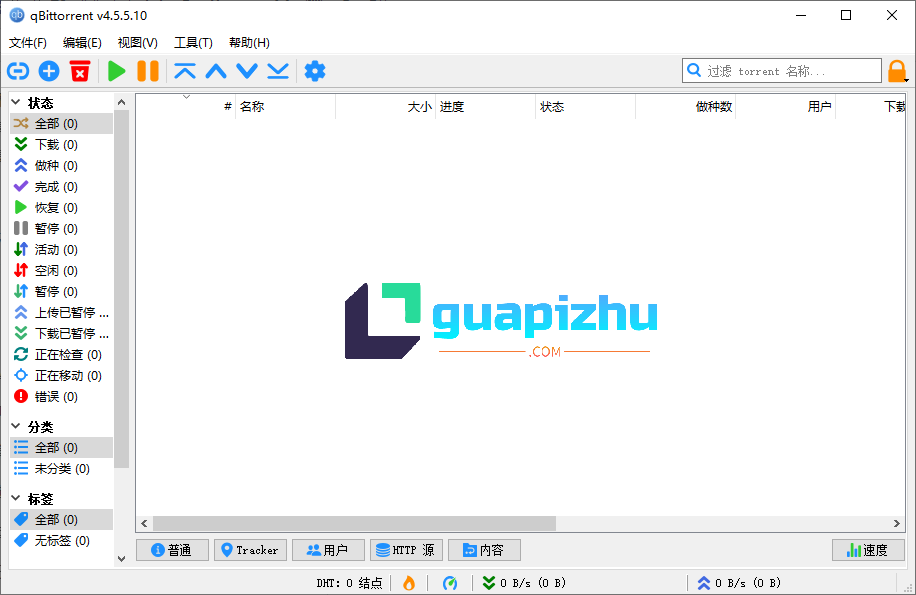Click horizontal scrollbar right arrow
916x595 pixels.
point(897,524)
